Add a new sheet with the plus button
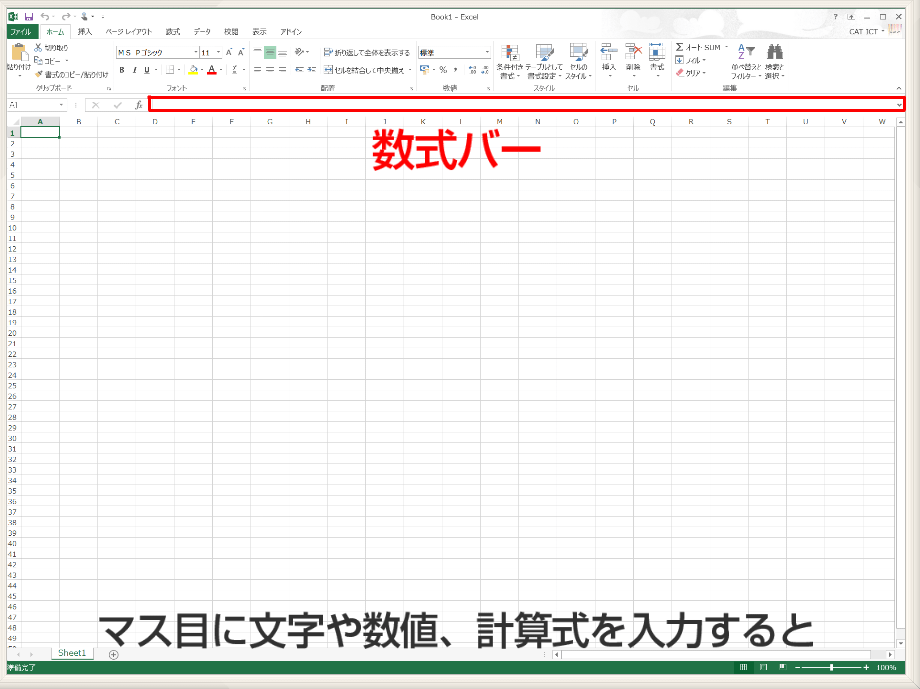The height and width of the screenshot is (689, 920). 113,654
